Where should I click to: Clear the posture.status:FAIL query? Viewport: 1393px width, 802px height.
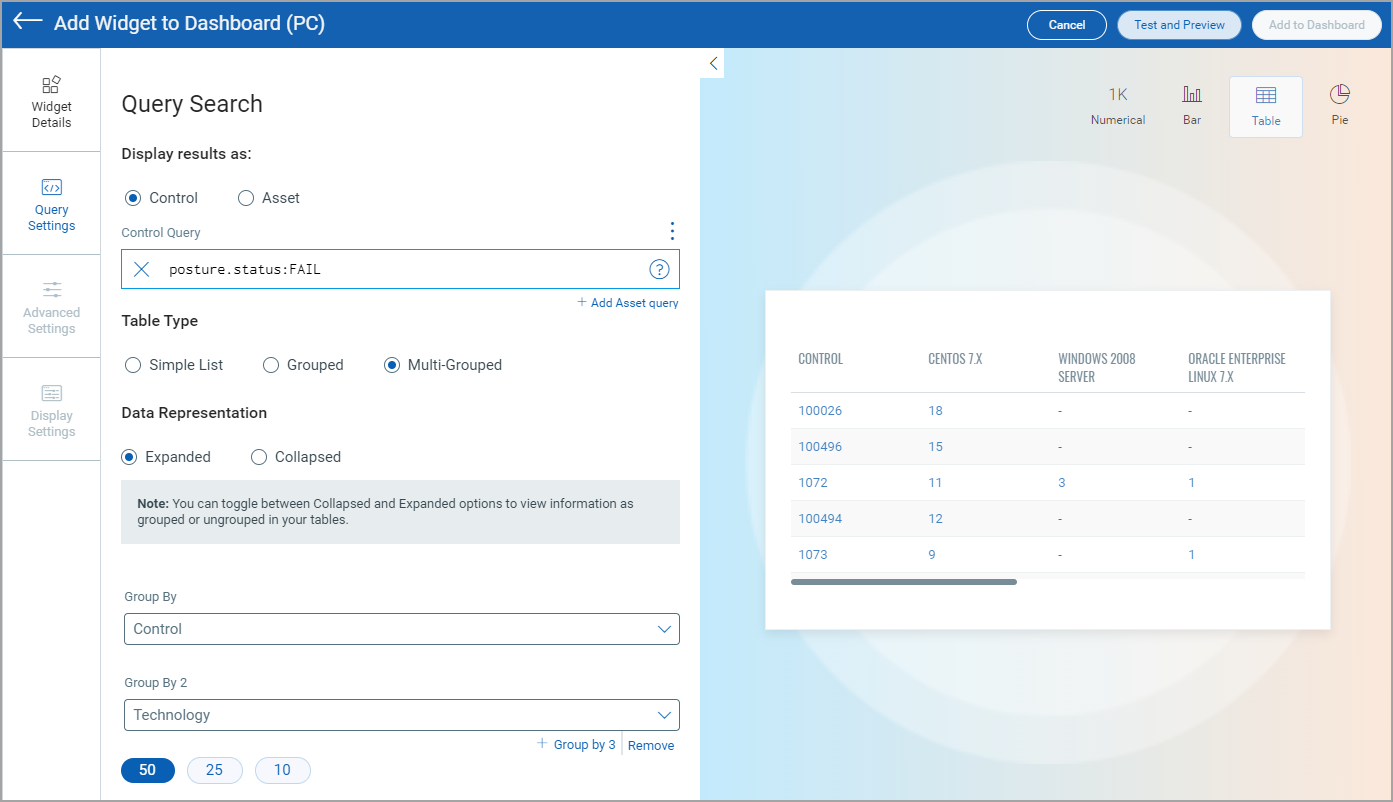point(140,268)
